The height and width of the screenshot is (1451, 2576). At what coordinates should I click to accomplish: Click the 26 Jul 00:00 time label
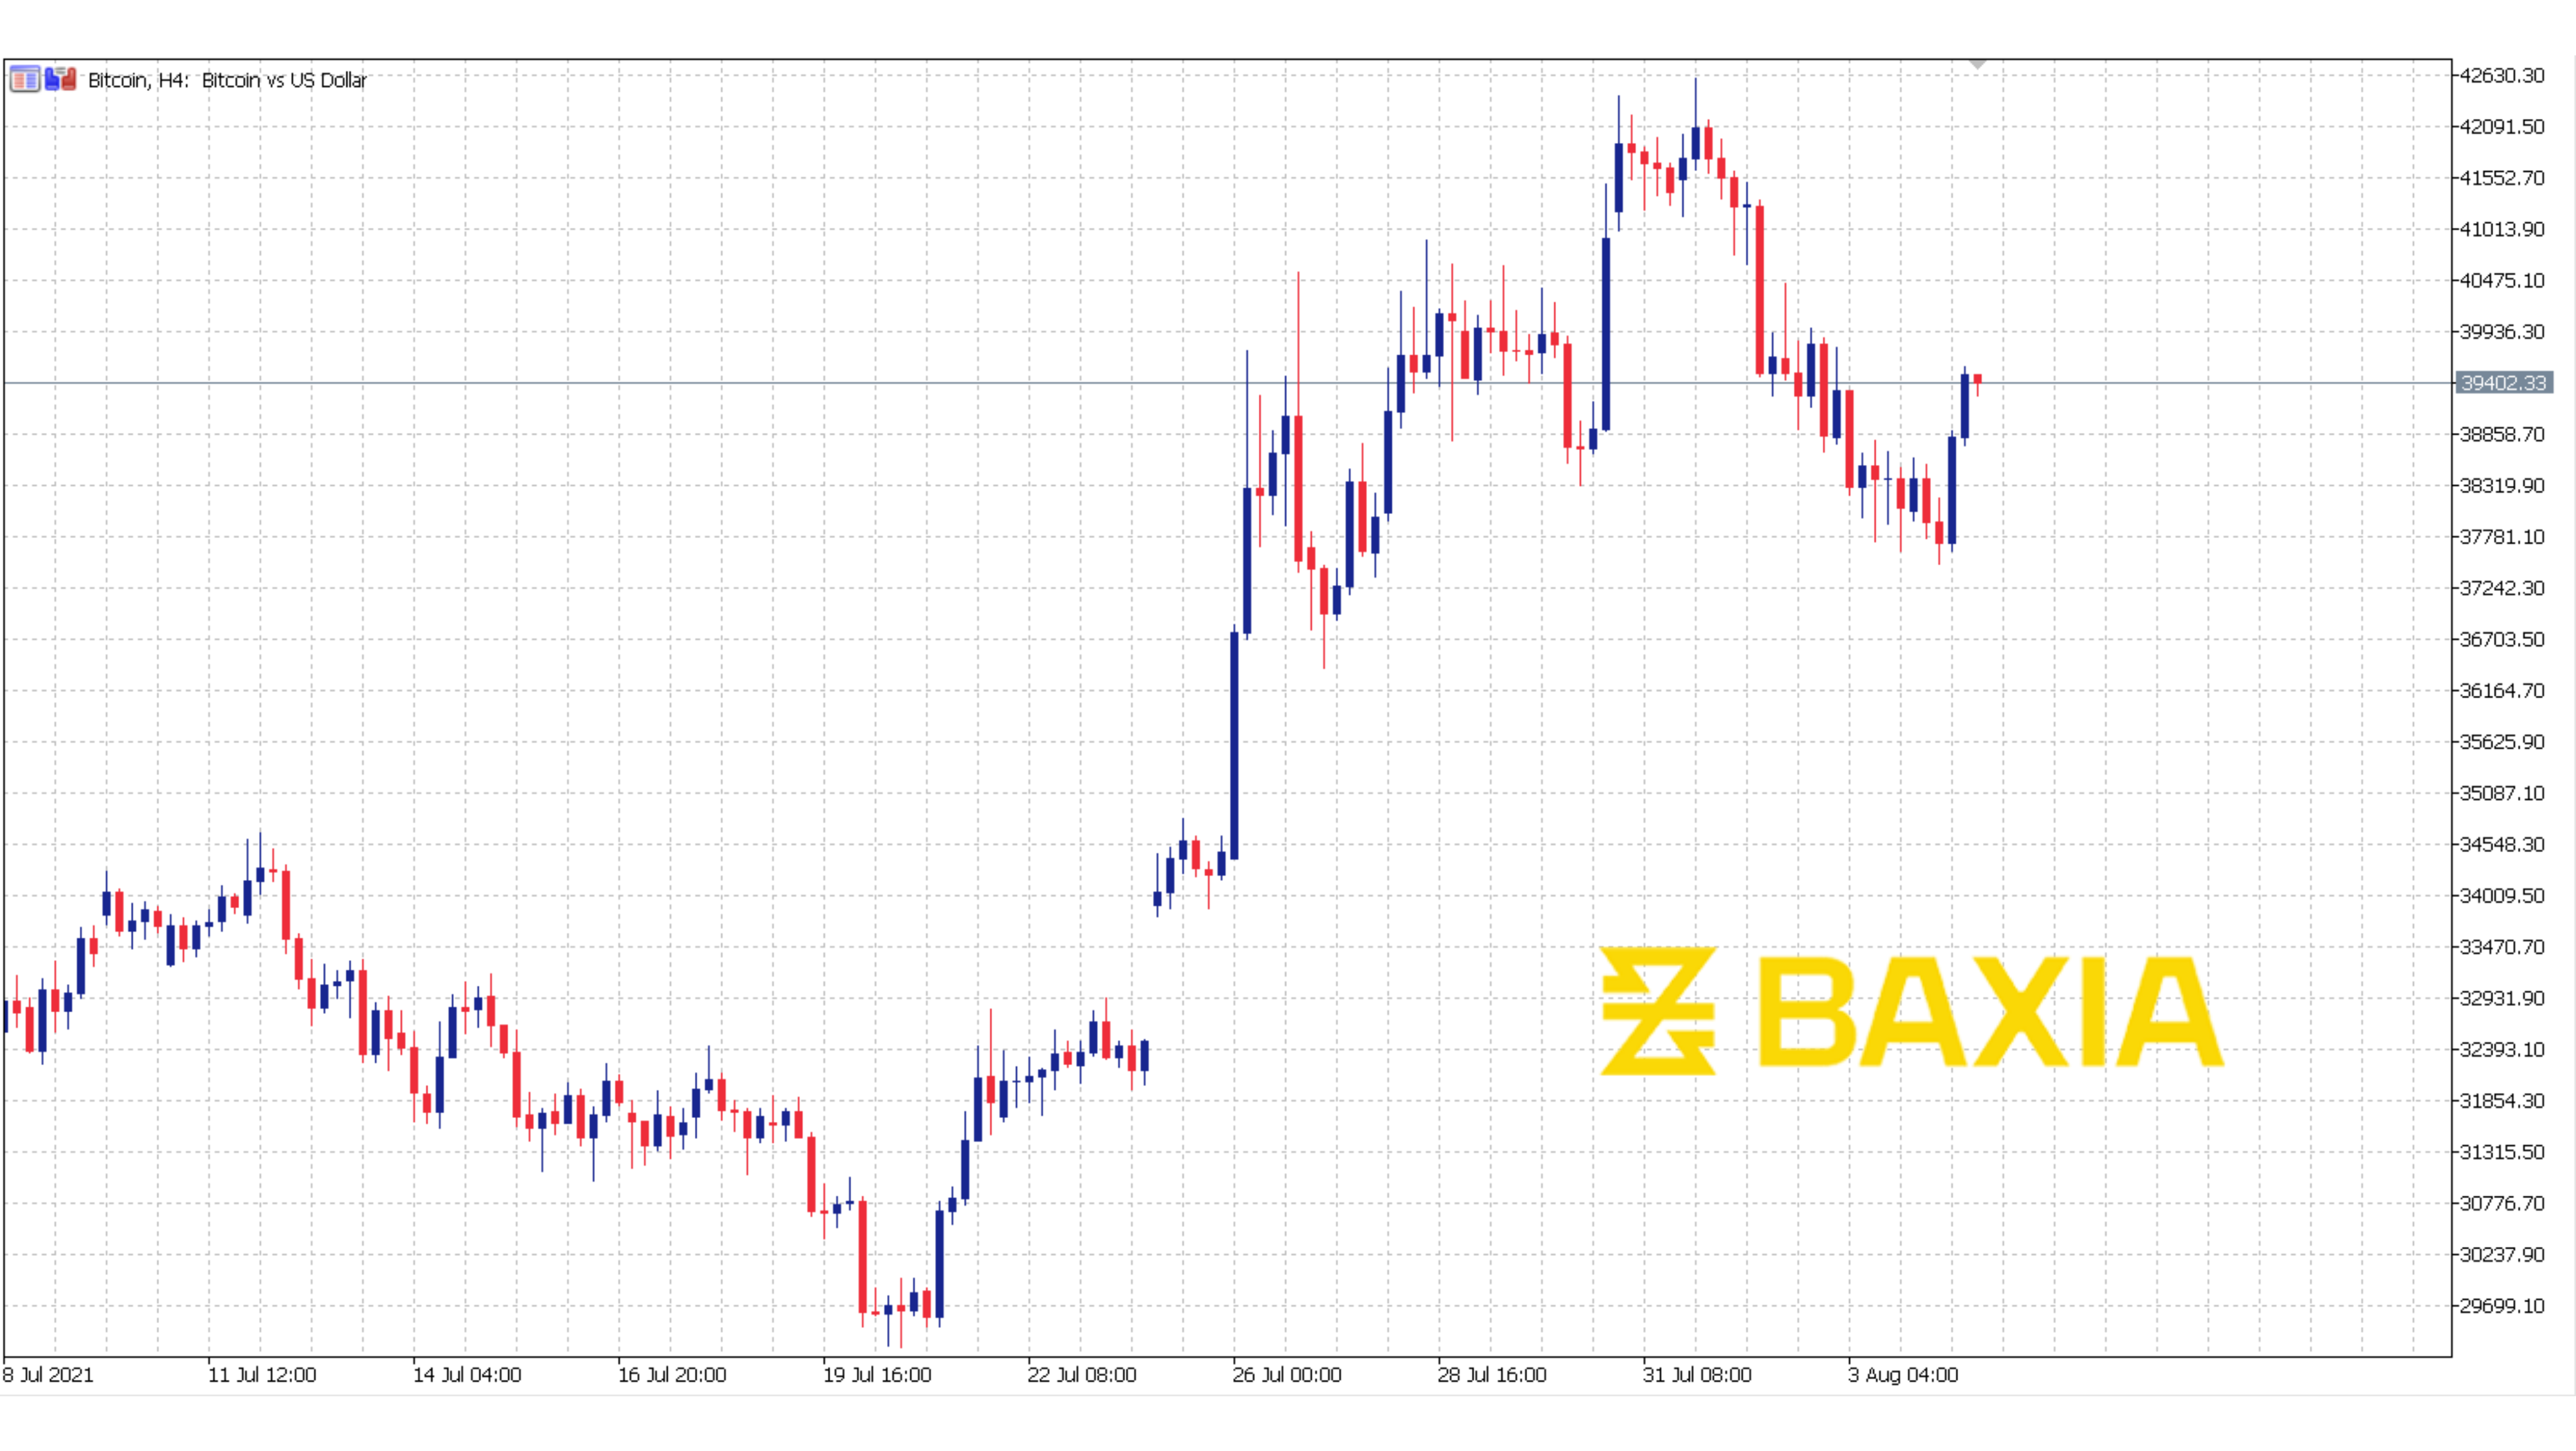tap(1286, 1375)
